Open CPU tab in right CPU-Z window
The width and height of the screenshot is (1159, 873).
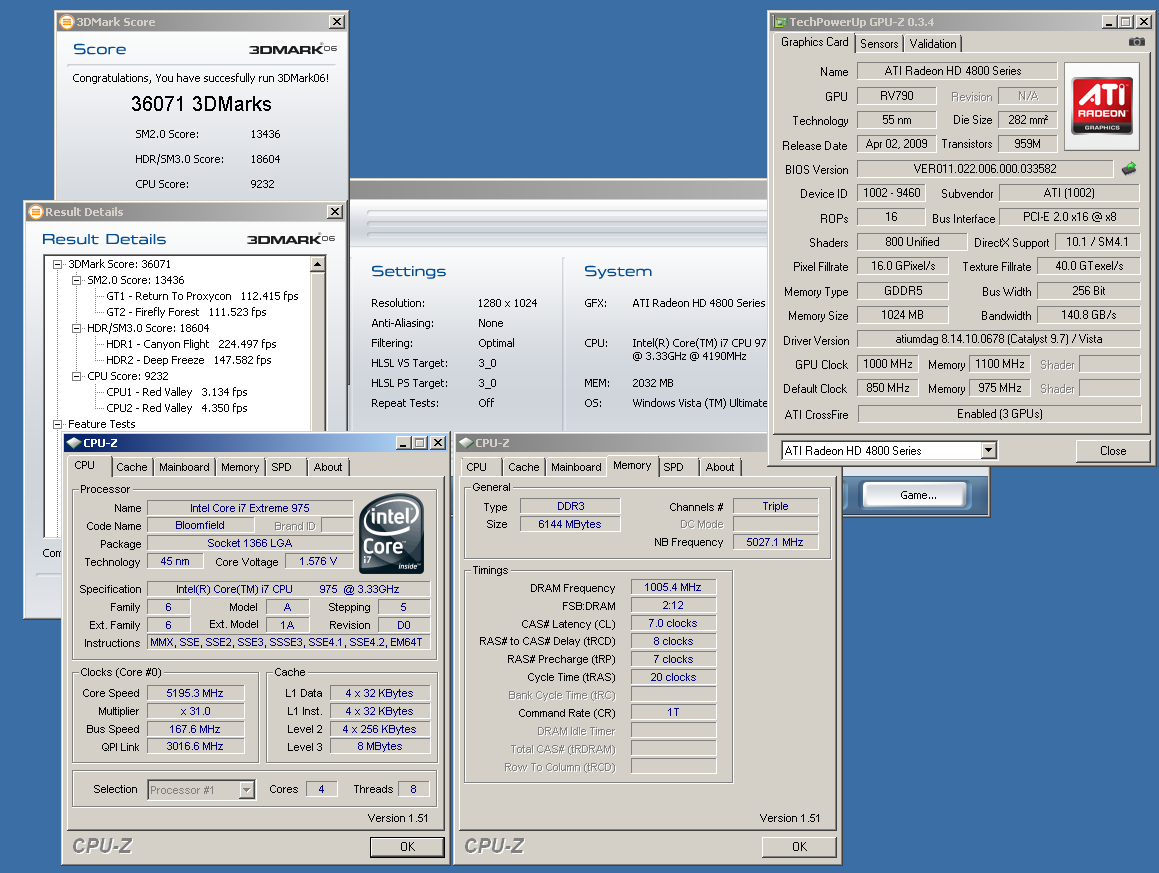(x=477, y=467)
